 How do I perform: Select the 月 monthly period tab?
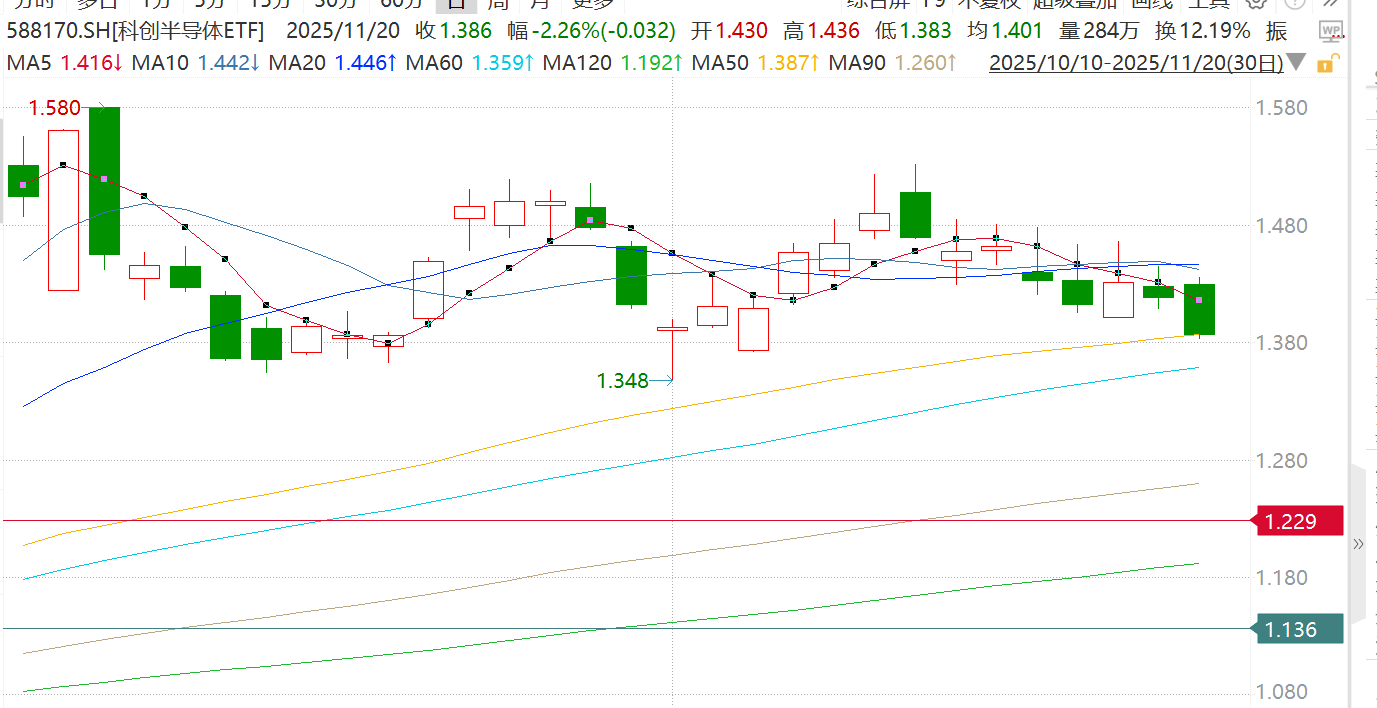tap(539, 3)
